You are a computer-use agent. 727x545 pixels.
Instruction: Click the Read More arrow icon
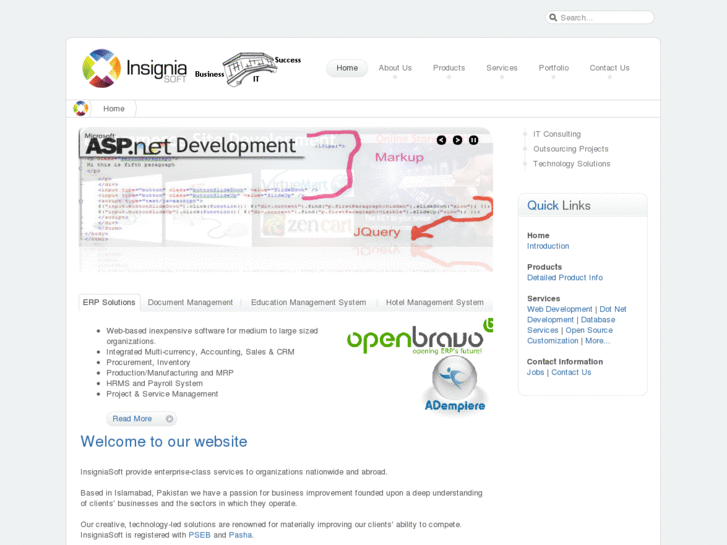[170, 419]
